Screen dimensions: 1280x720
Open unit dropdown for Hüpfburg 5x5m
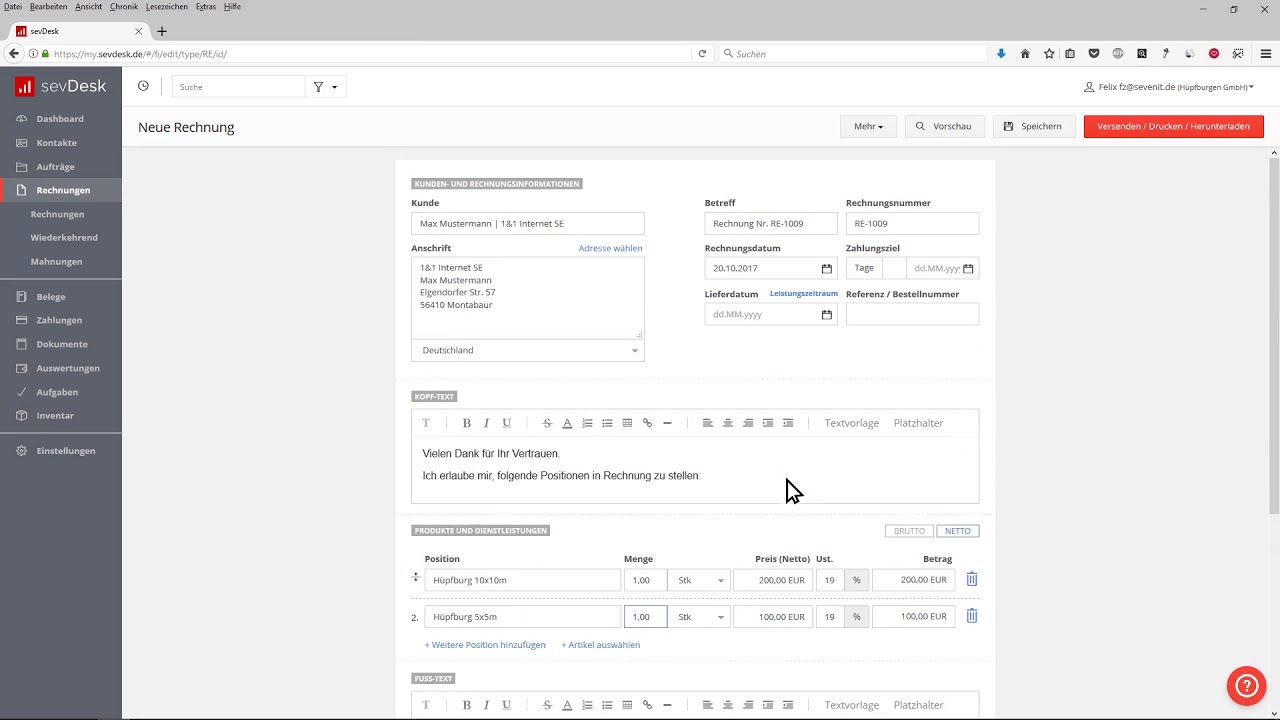tap(699, 617)
